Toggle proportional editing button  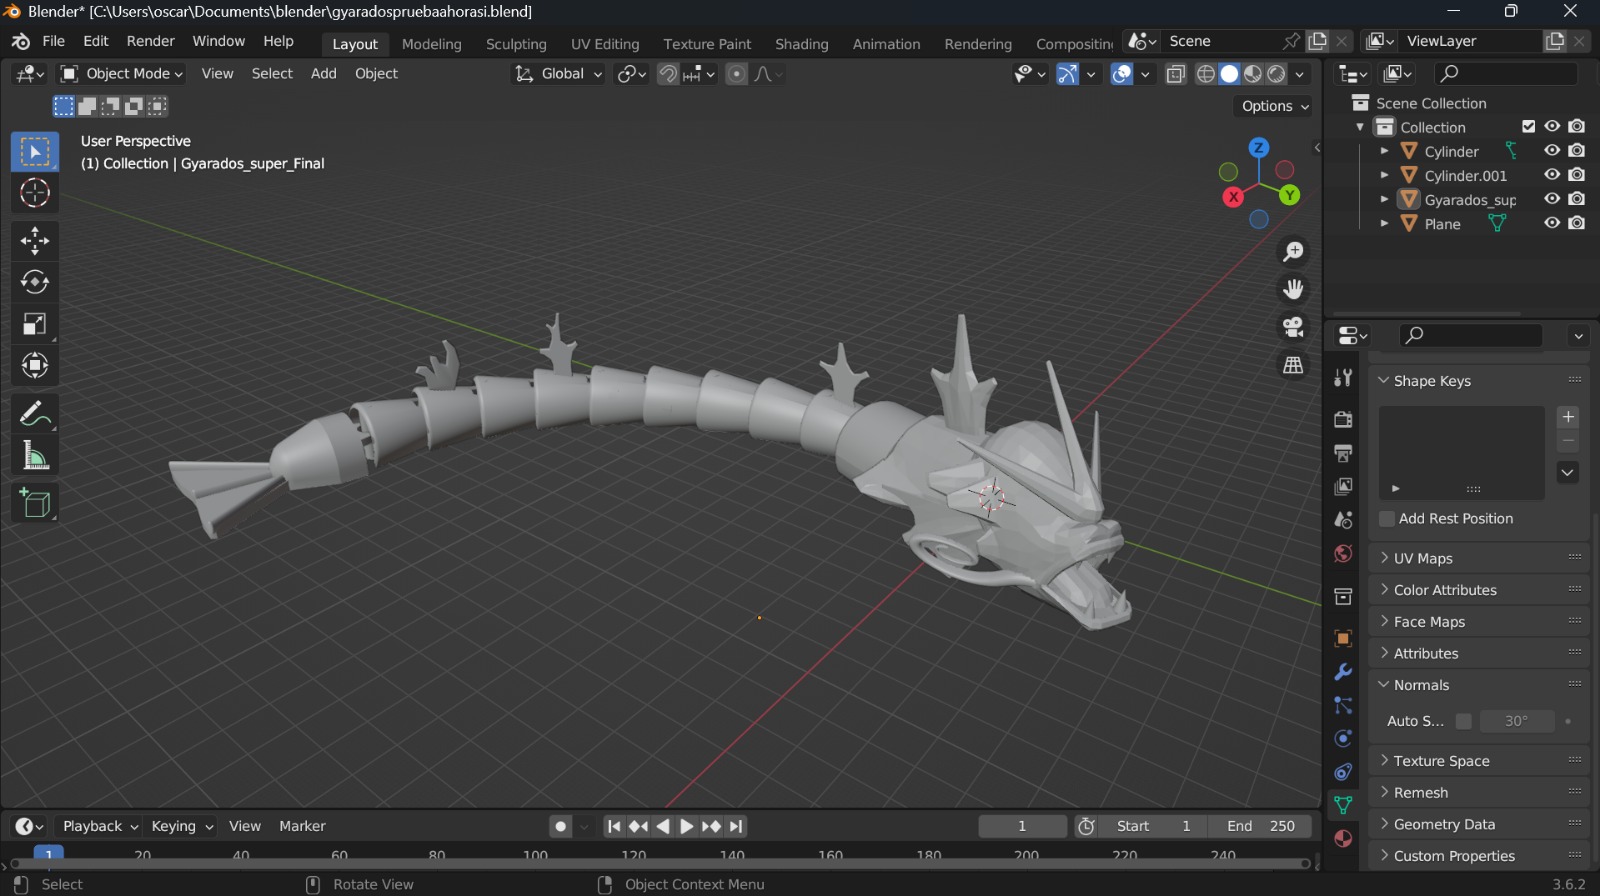736,74
